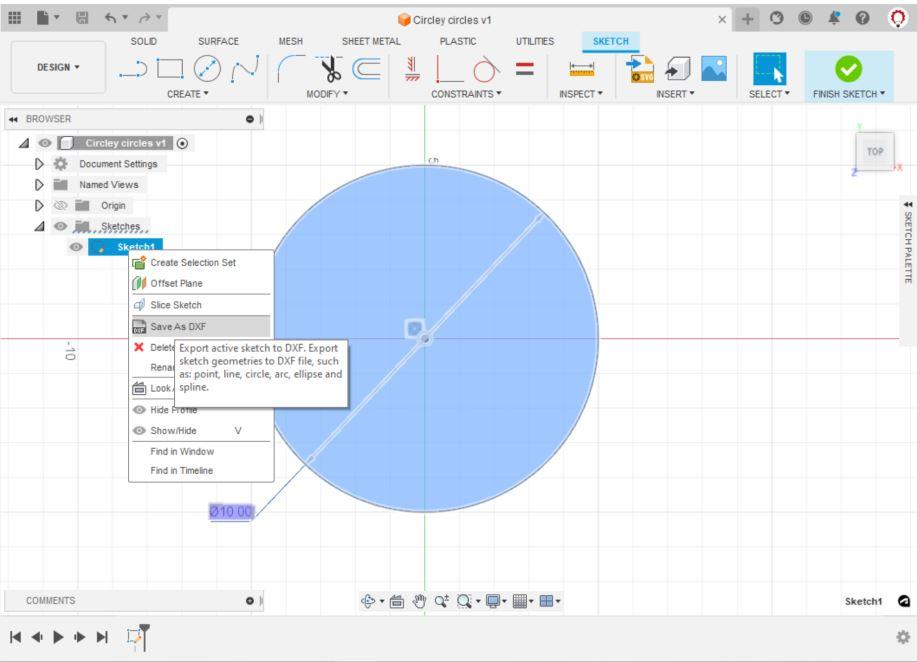Open a new design tab with plus
The width and height of the screenshot is (917, 662).
(747, 19)
